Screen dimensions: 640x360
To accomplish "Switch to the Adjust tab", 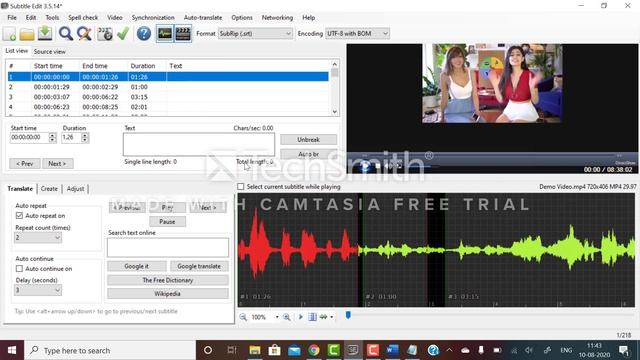I will (x=75, y=189).
